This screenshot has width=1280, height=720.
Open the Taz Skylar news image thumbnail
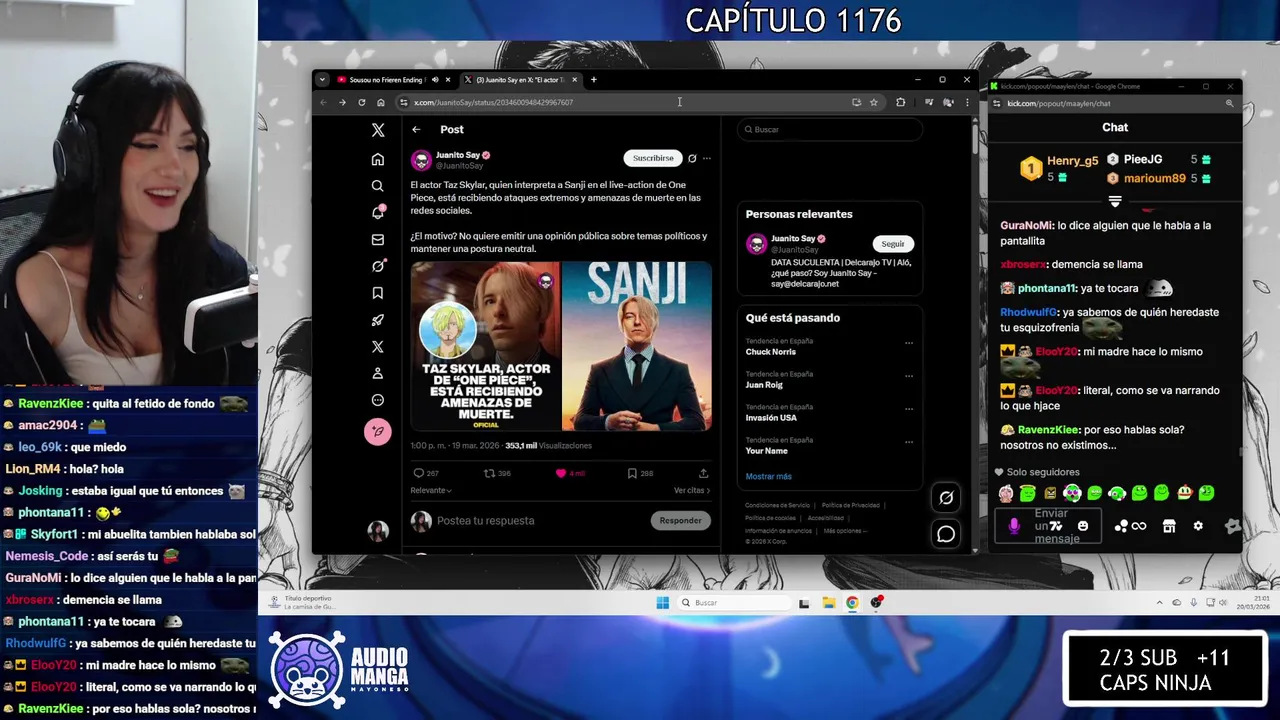(486, 347)
